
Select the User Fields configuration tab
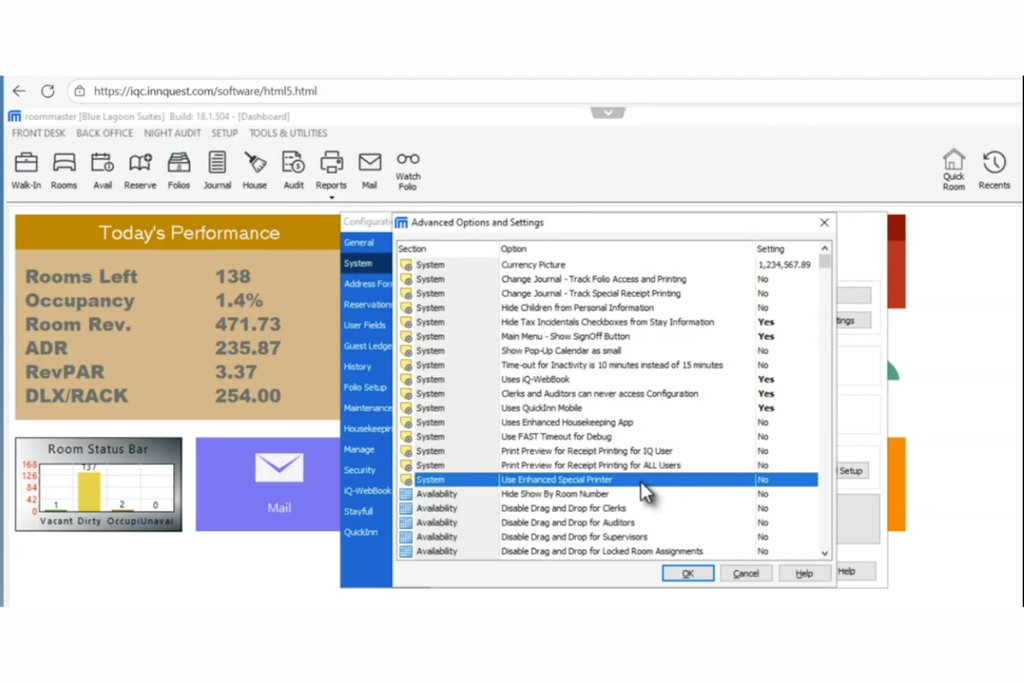pyautogui.click(x=366, y=325)
